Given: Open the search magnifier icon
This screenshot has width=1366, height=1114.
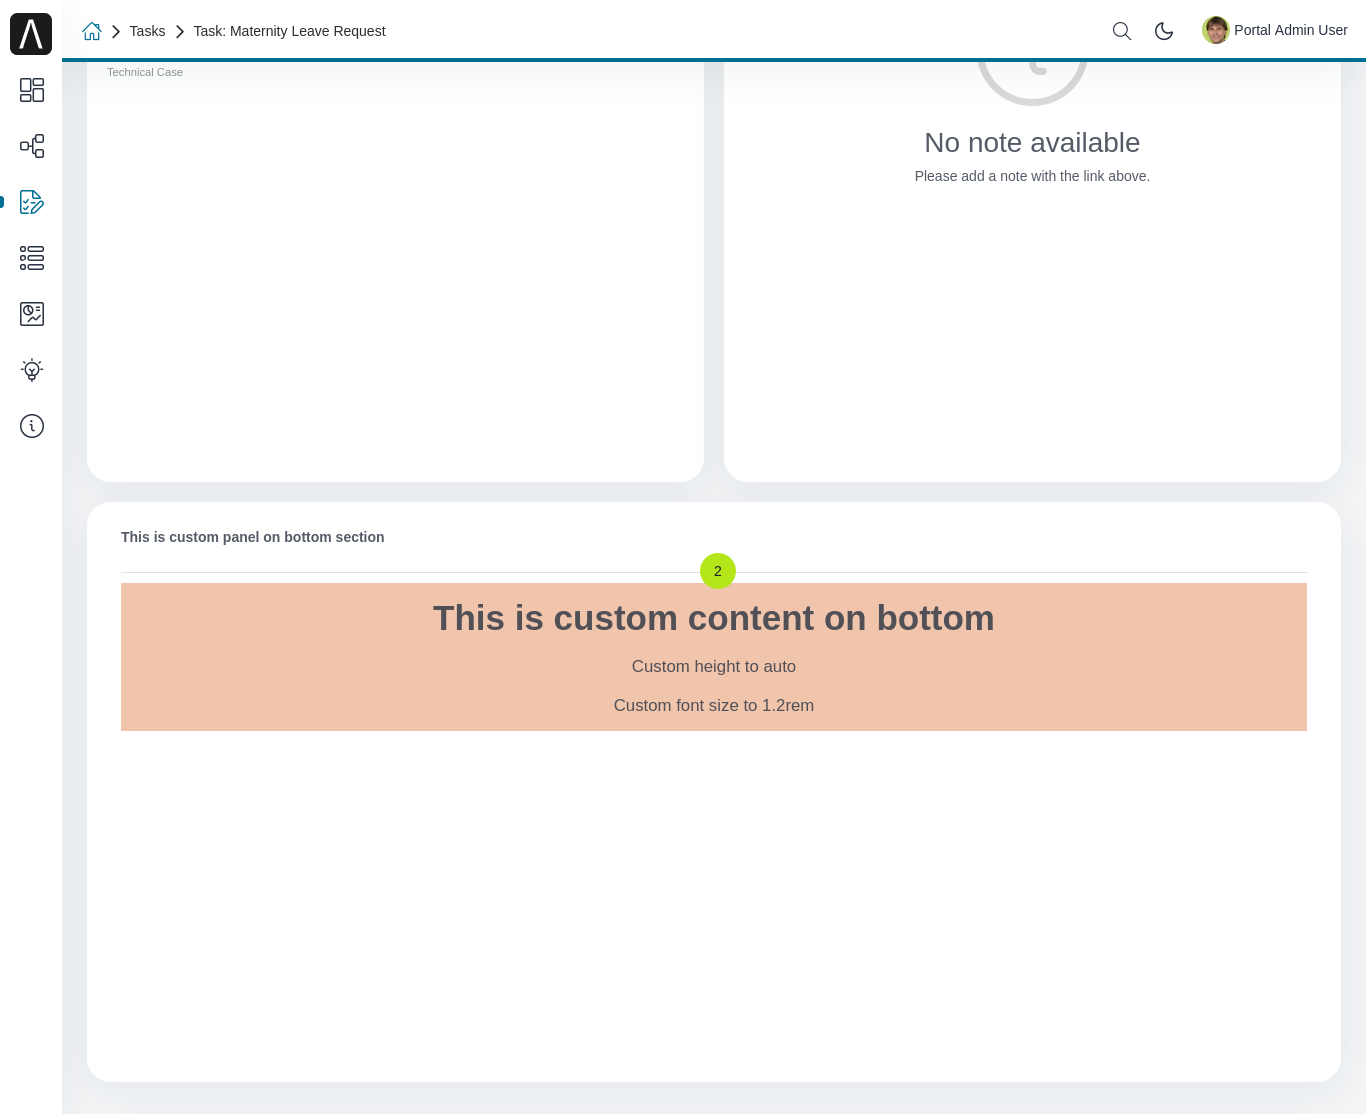Looking at the screenshot, I should (1121, 31).
